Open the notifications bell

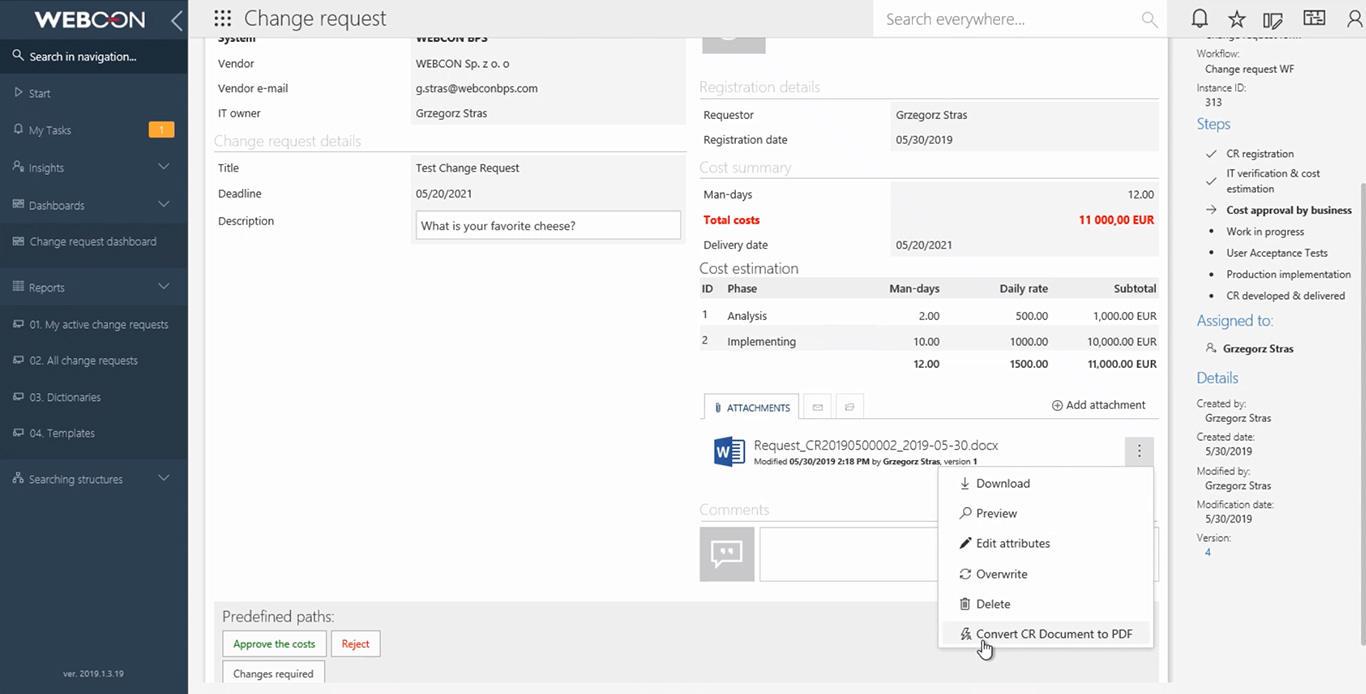pyautogui.click(x=1199, y=19)
